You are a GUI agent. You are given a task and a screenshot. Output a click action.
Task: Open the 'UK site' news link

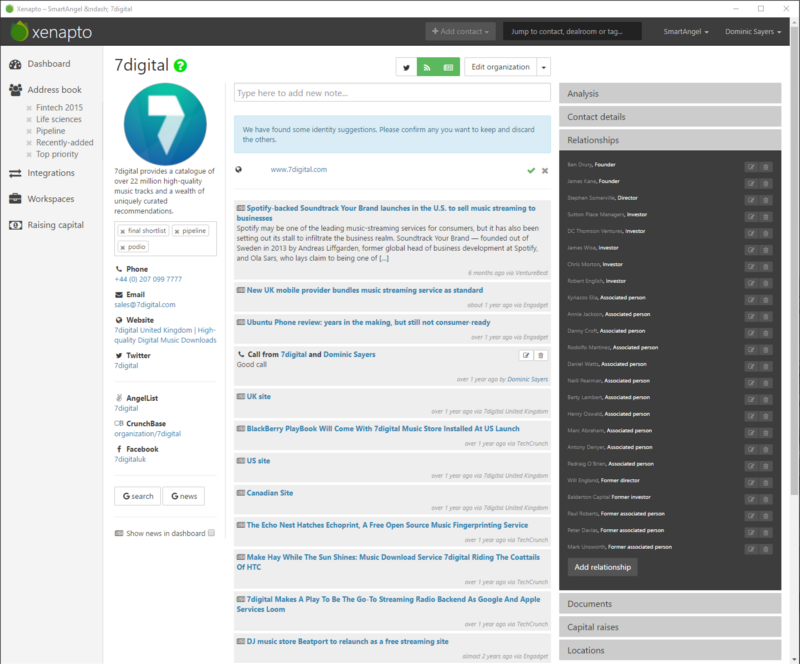pyautogui.click(x=259, y=397)
